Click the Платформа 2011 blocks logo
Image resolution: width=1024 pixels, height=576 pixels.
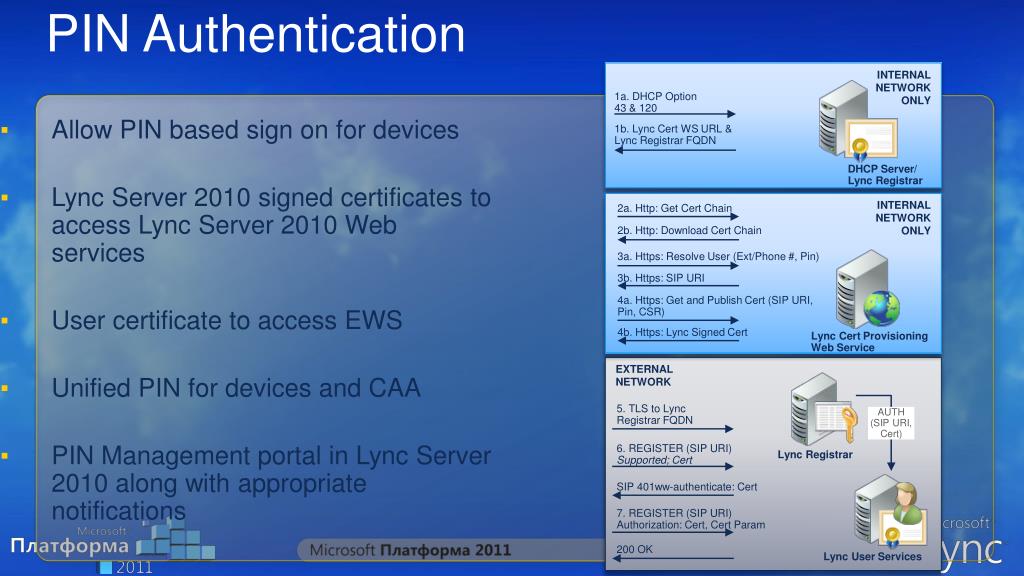[x=175, y=541]
